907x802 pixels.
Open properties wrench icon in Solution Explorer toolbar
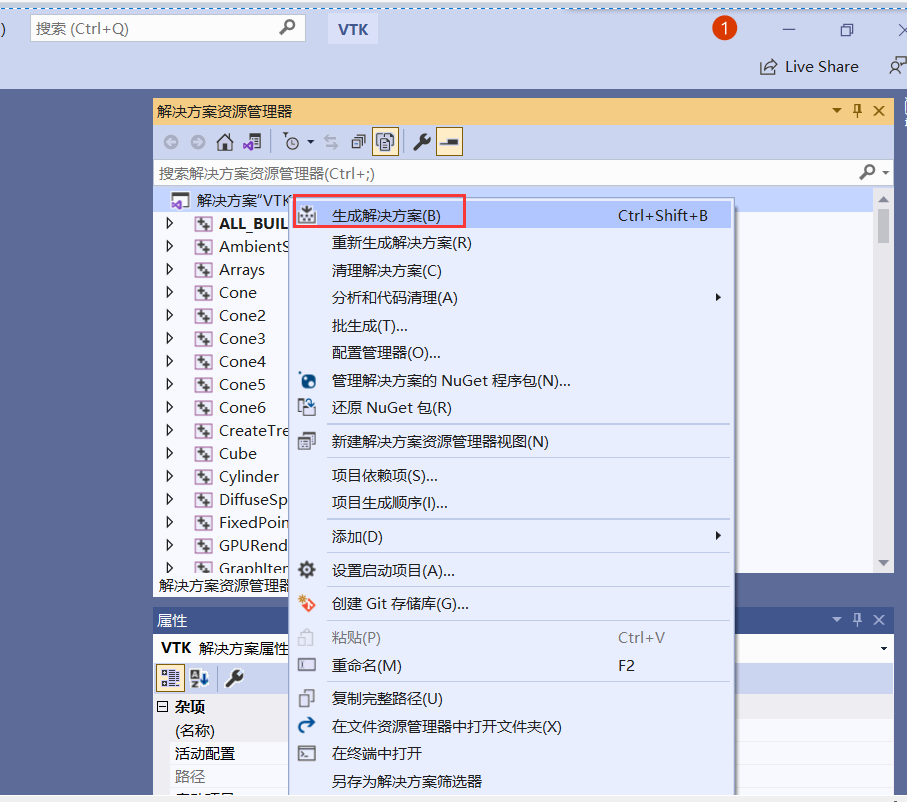pos(422,142)
